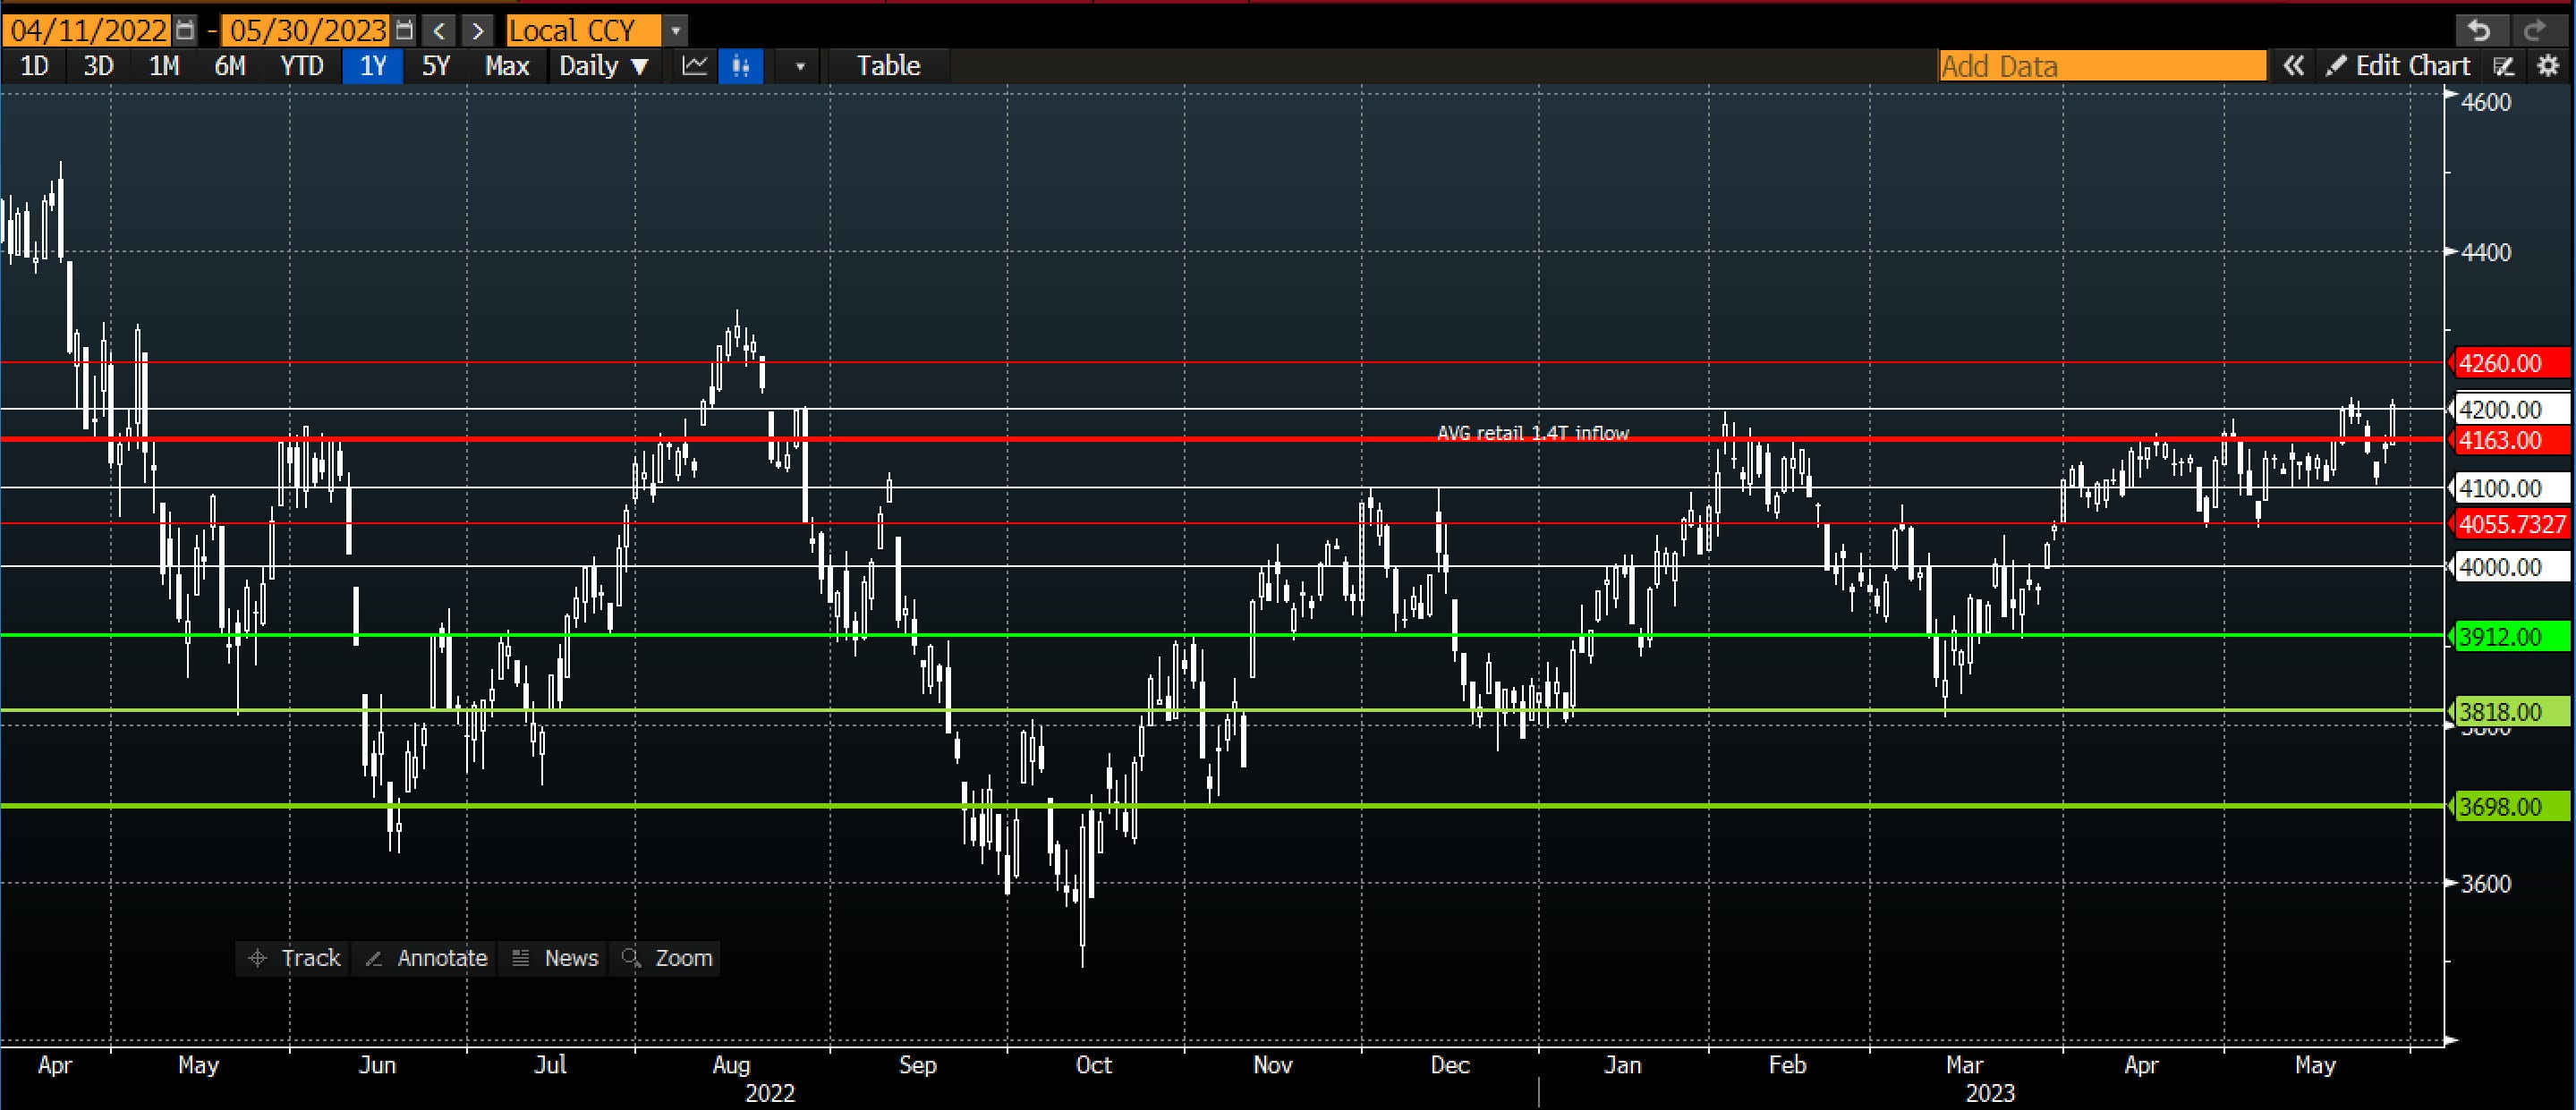Select the 6M time range tab

coord(230,66)
